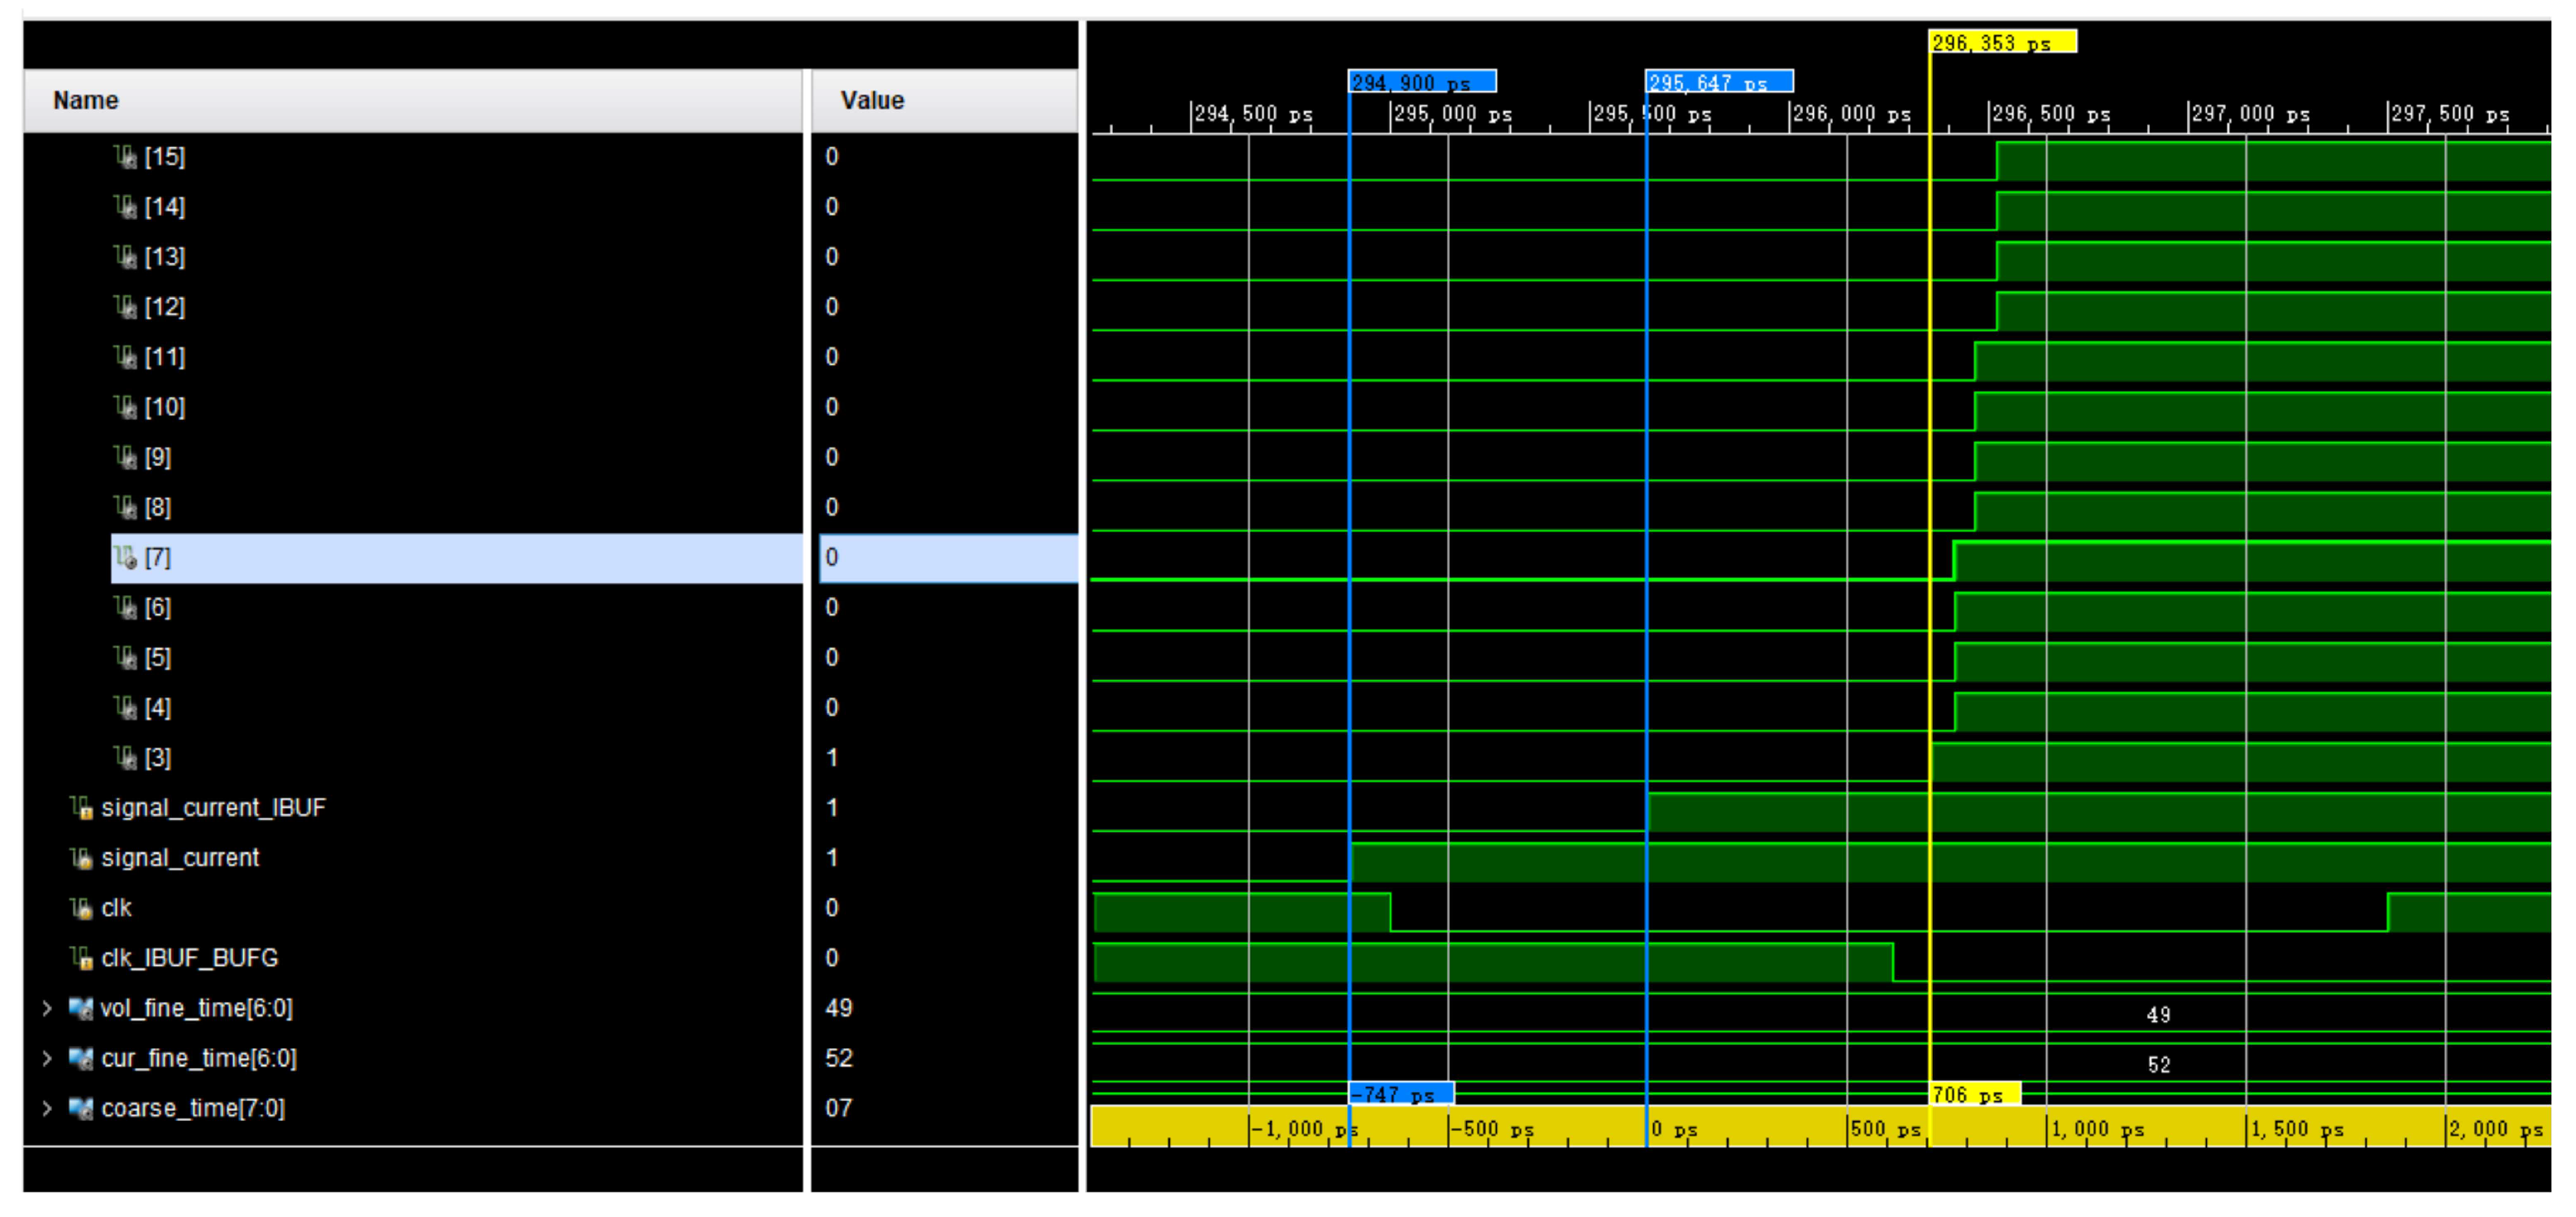
Task: Click the signal icon beside [3]
Action: pyautogui.click(x=125, y=758)
